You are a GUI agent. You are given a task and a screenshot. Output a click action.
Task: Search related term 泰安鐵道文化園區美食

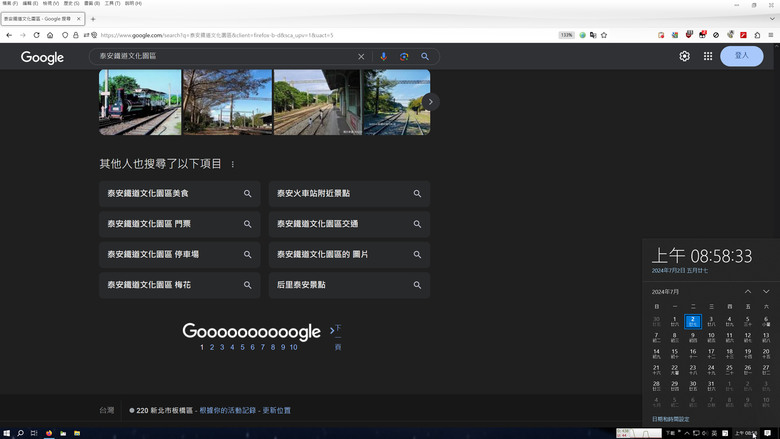click(x=180, y=193)
